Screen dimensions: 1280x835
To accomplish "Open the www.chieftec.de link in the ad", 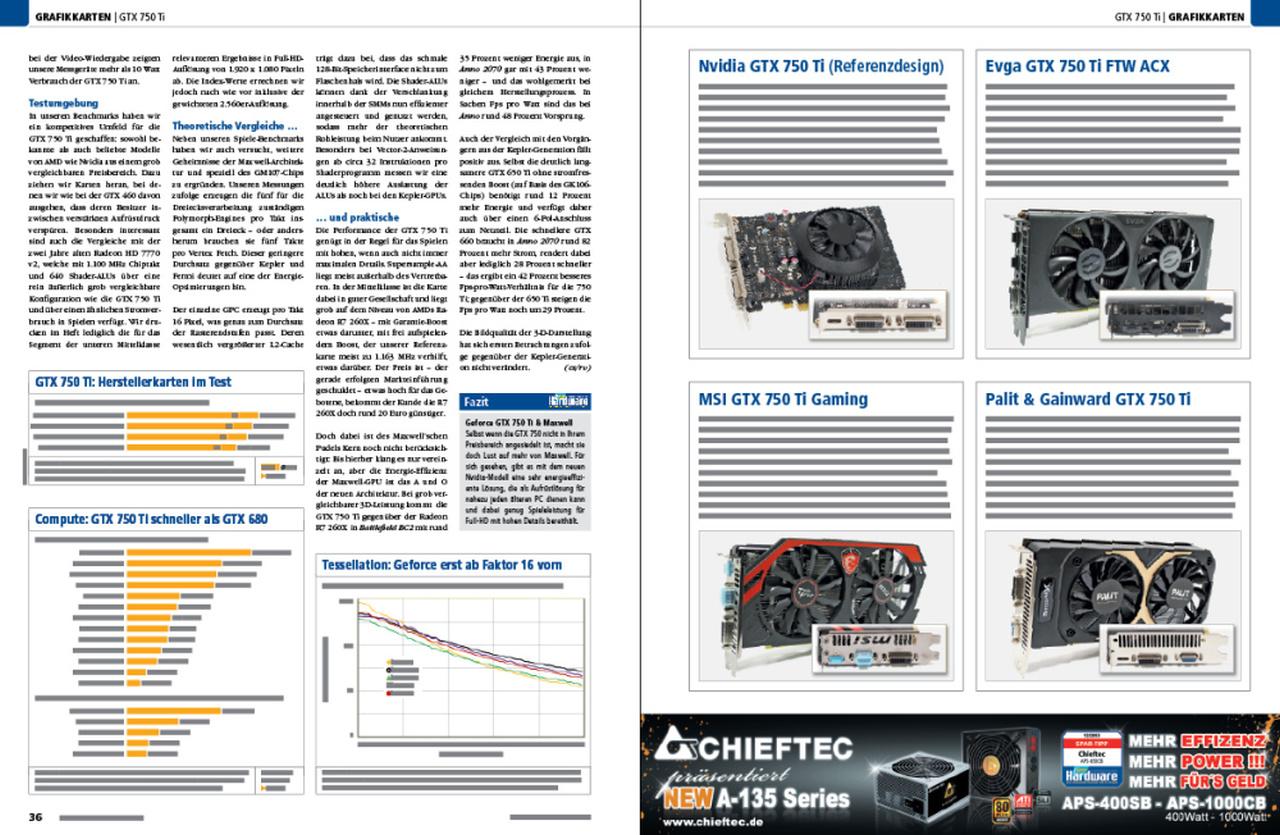I will coord(713,822).
